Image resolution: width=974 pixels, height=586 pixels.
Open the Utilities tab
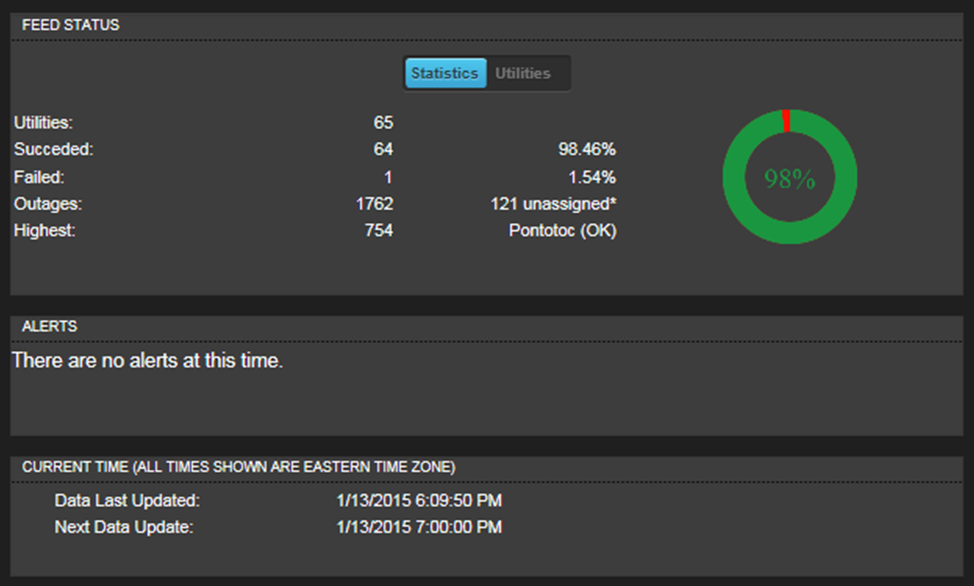[523, 73]
